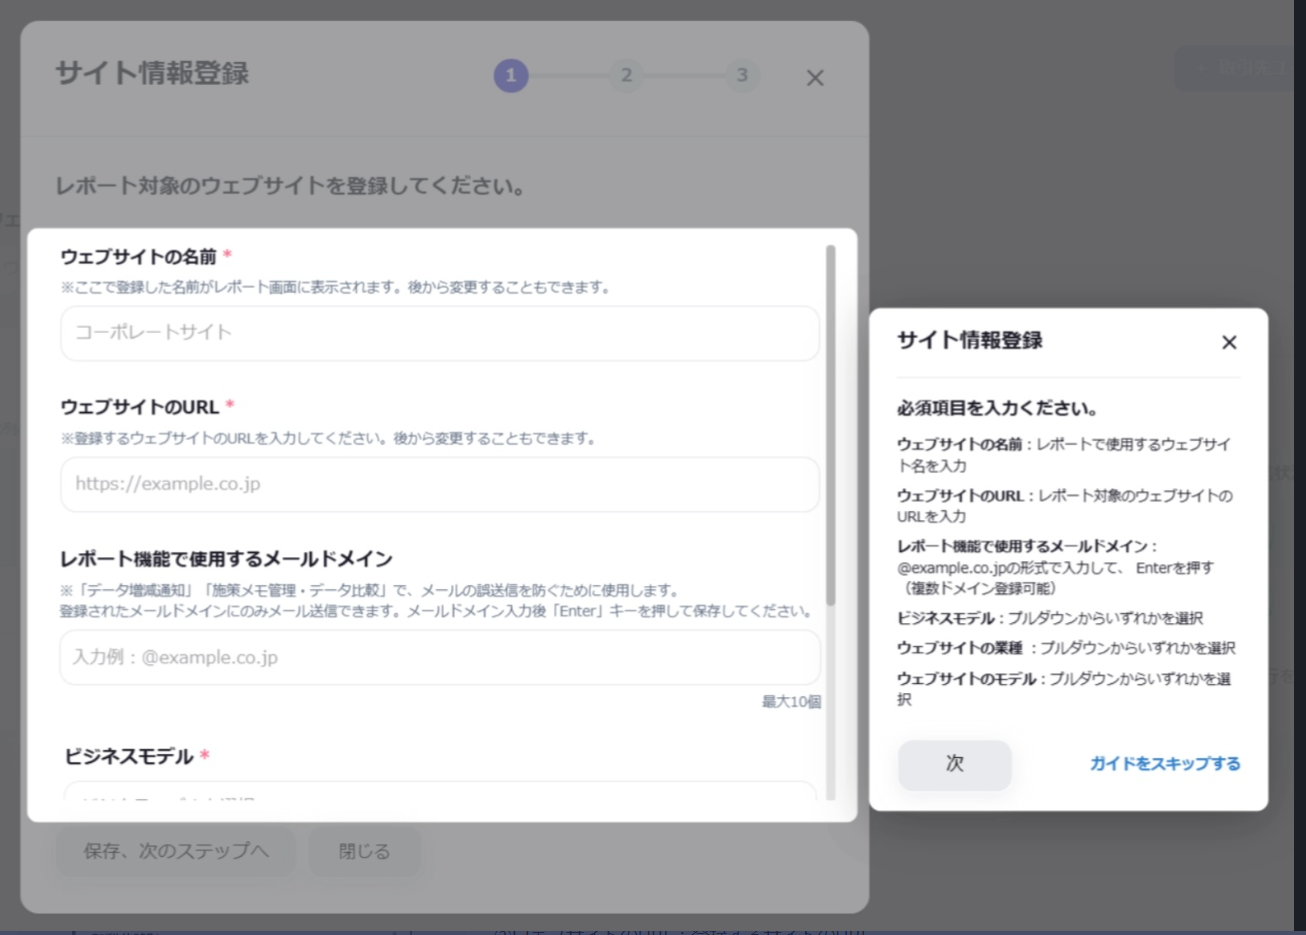Focus the website name field (コーポレートサイト)
This screenshot has height=935, width=1306.
pyautogui.click(x=439, y=333)
